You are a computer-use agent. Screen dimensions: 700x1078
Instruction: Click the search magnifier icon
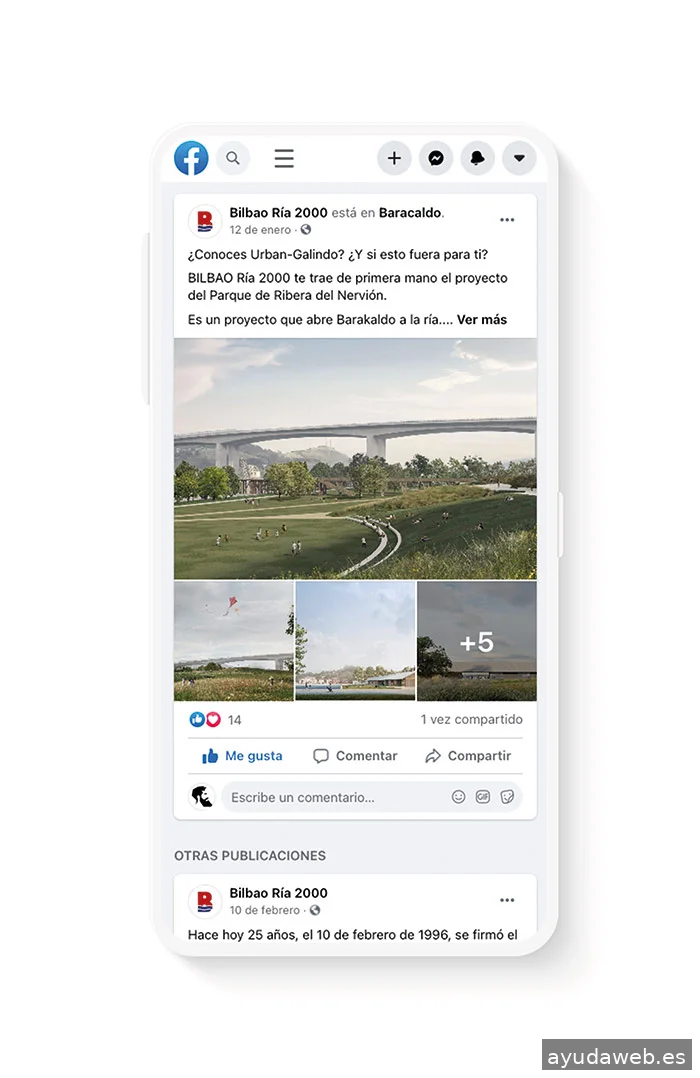(x=233, y=158)
